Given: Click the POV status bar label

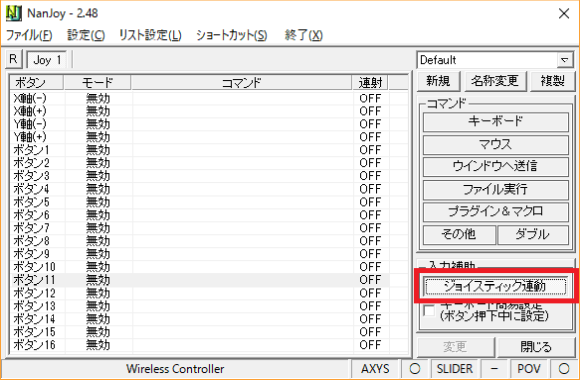Looking at the screenshot, I should 529,369.
